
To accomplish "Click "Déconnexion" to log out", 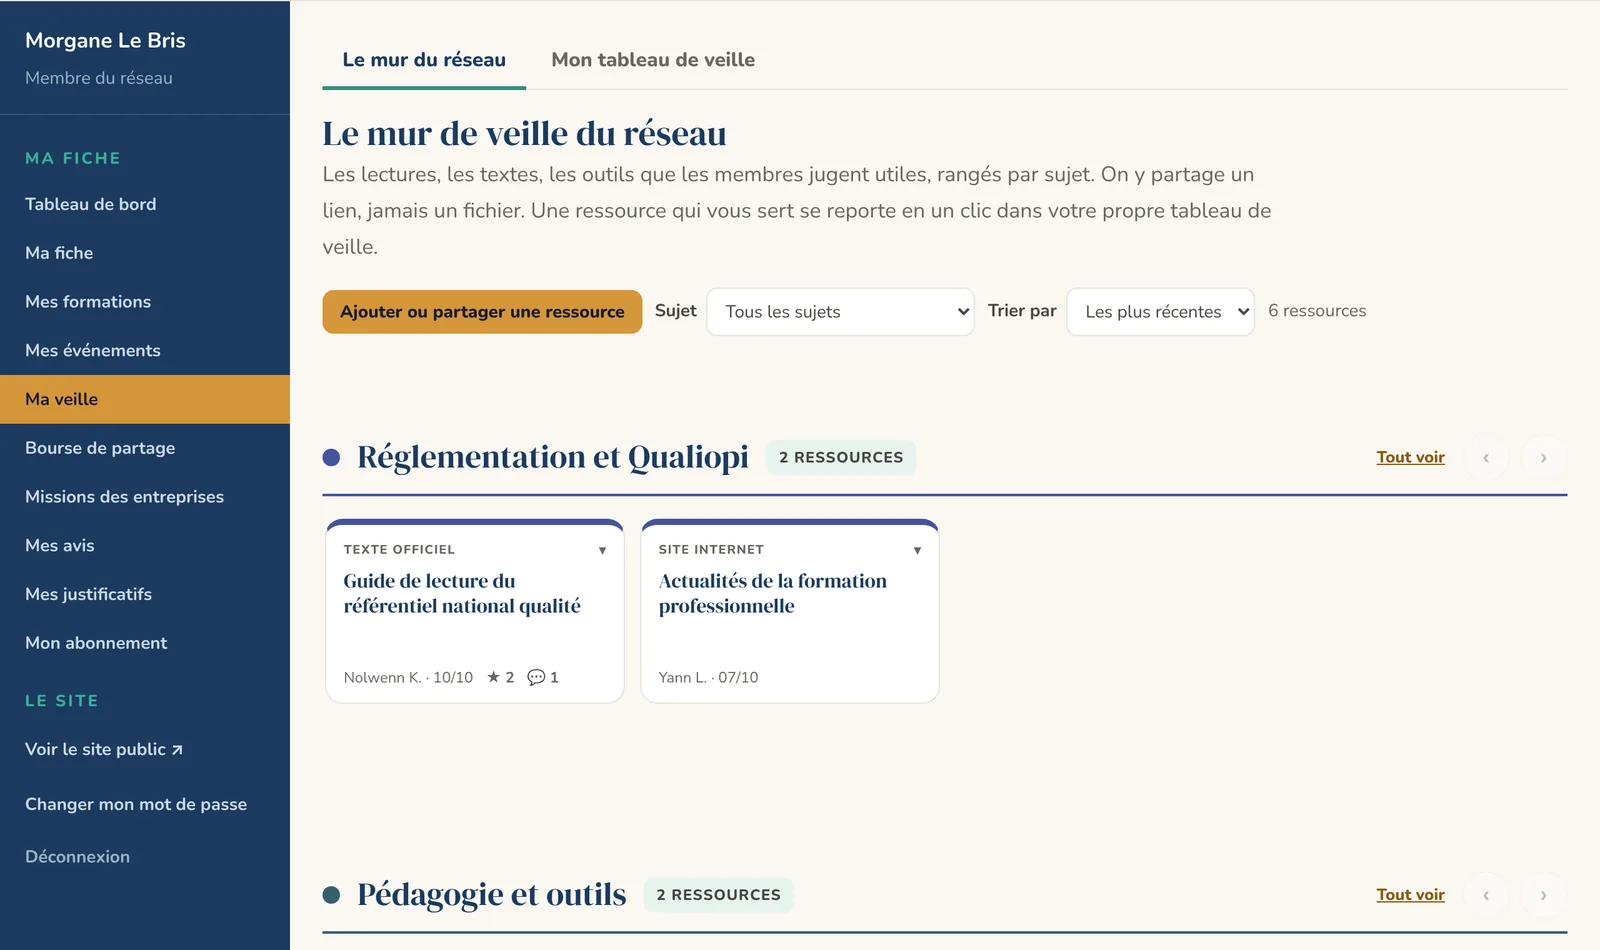I will pos(77,857).
